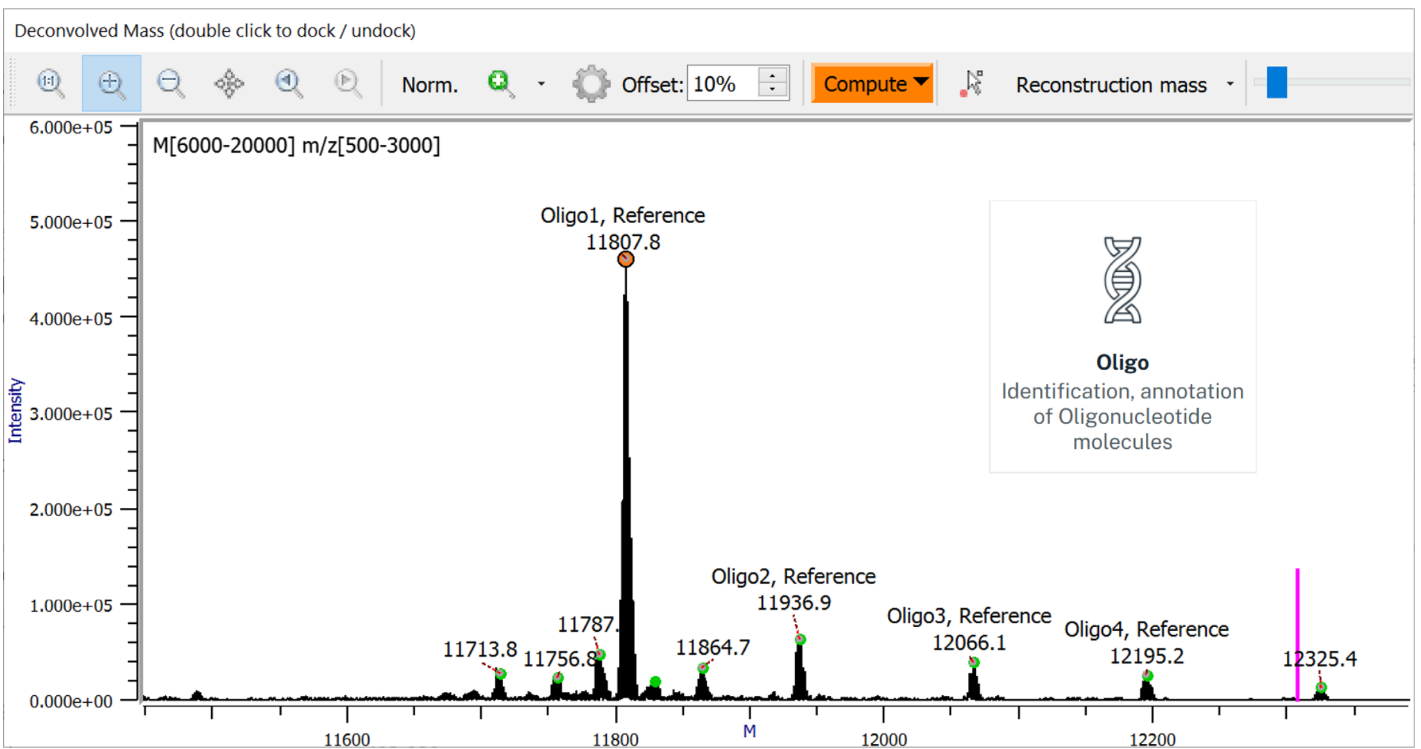Click the magenta vertical marker line

click(1297, 634)
